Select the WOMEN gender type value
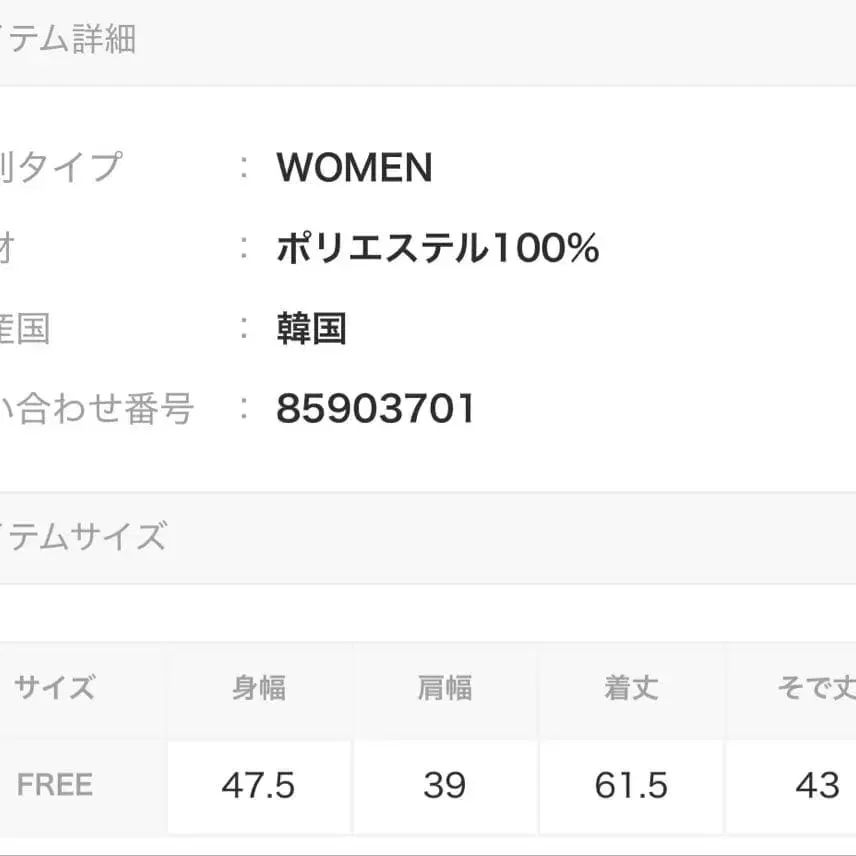This screenshot has height=856, width=856. pyautogui.click(x=354, y=168)
